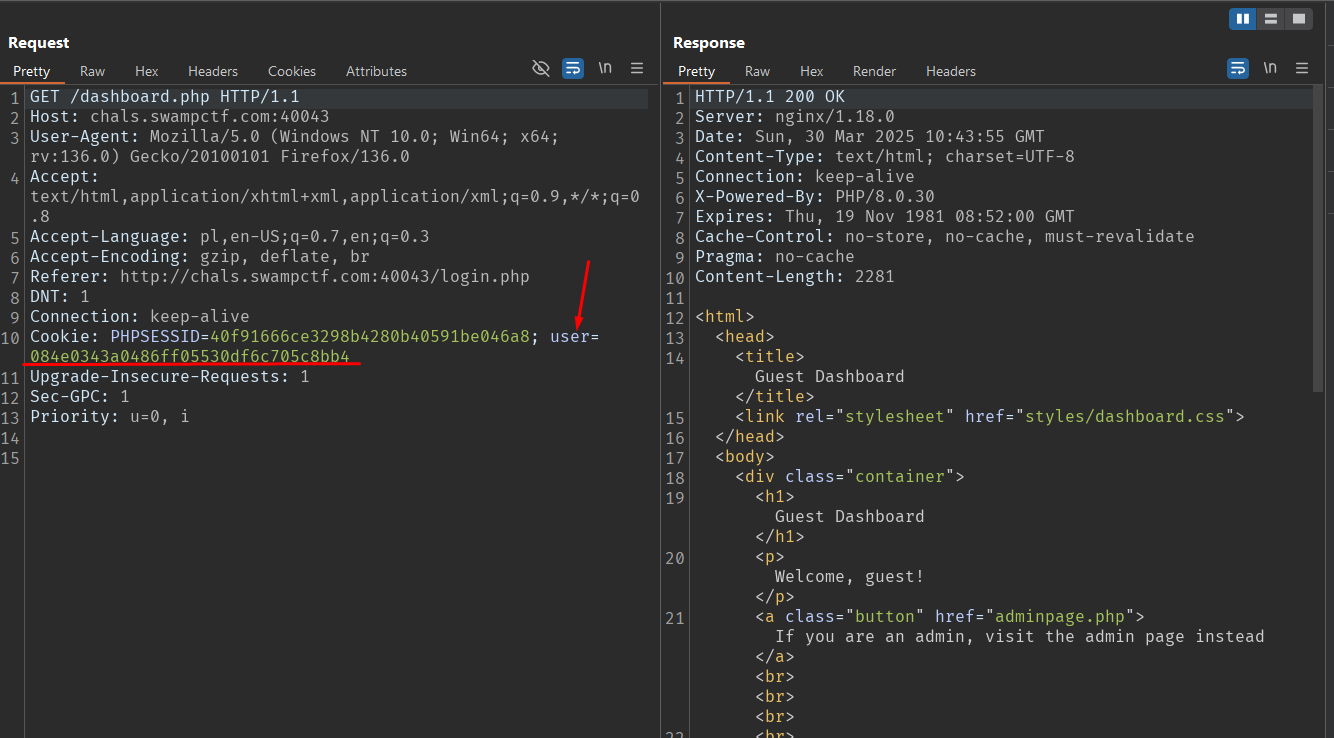Viewport: 1334px width, 738px height.
Task: Click the user cookie value in request
Action: pyautogui.click(x=190, y=357)
